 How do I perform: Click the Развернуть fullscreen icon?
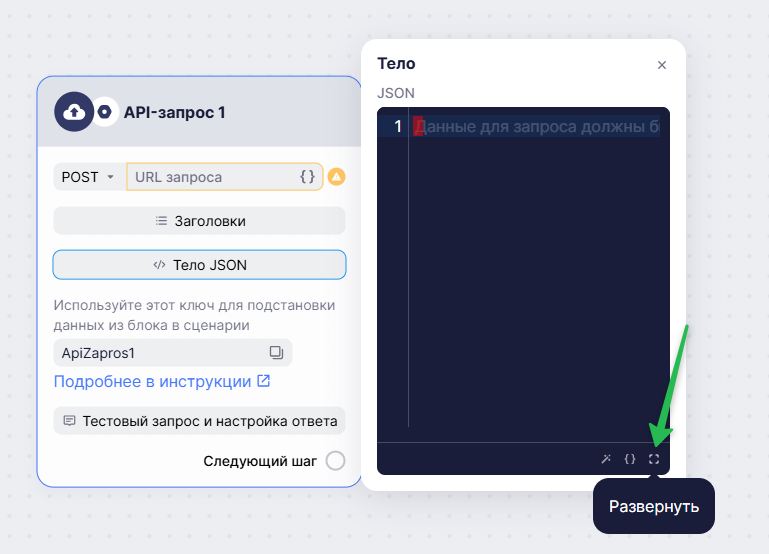(x=654, y=459)
